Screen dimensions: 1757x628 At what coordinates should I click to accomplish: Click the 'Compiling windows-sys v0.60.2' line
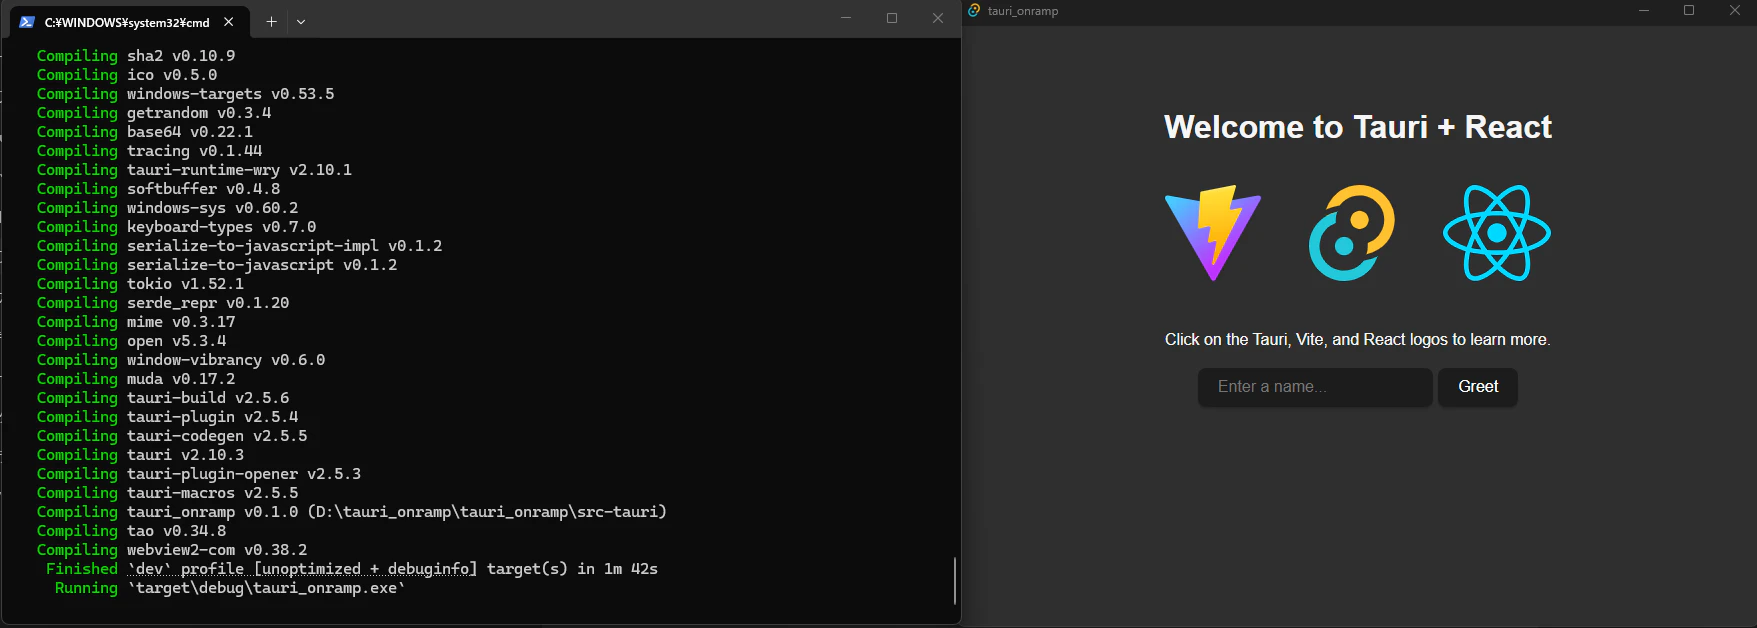point(168,208)
